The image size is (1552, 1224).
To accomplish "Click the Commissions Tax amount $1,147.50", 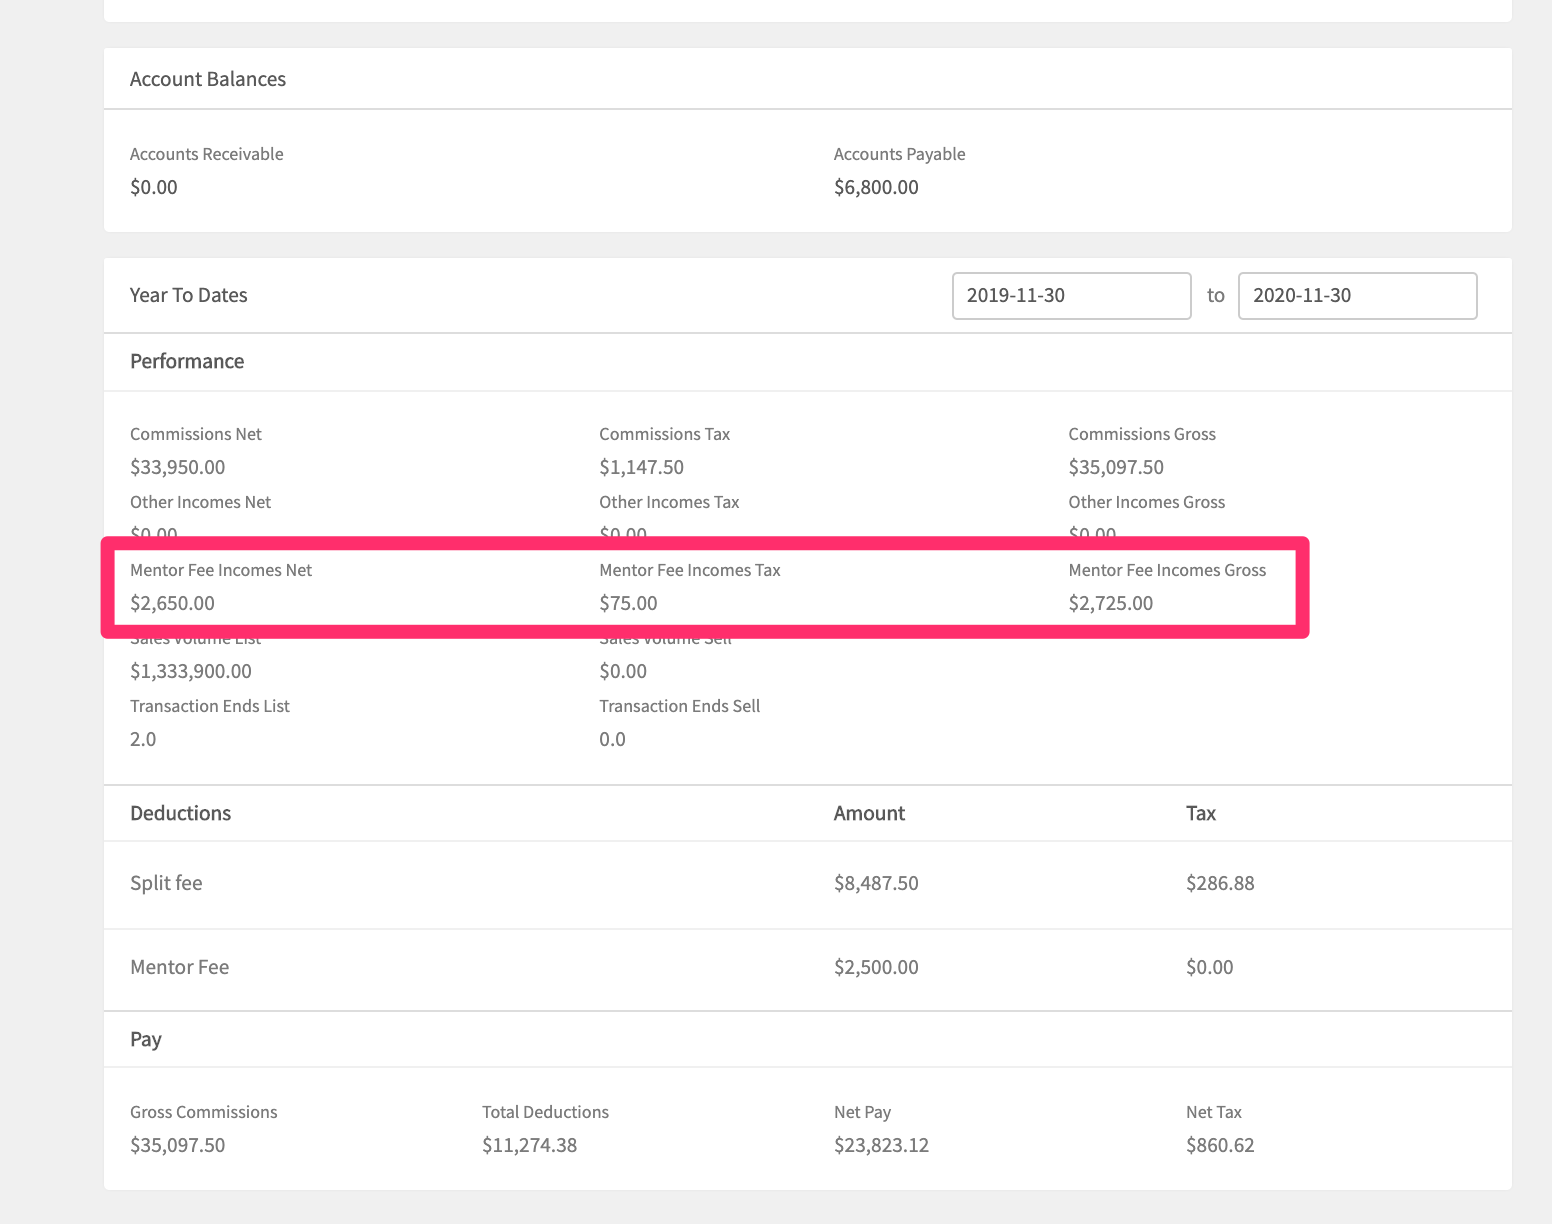I will (642, 467).
